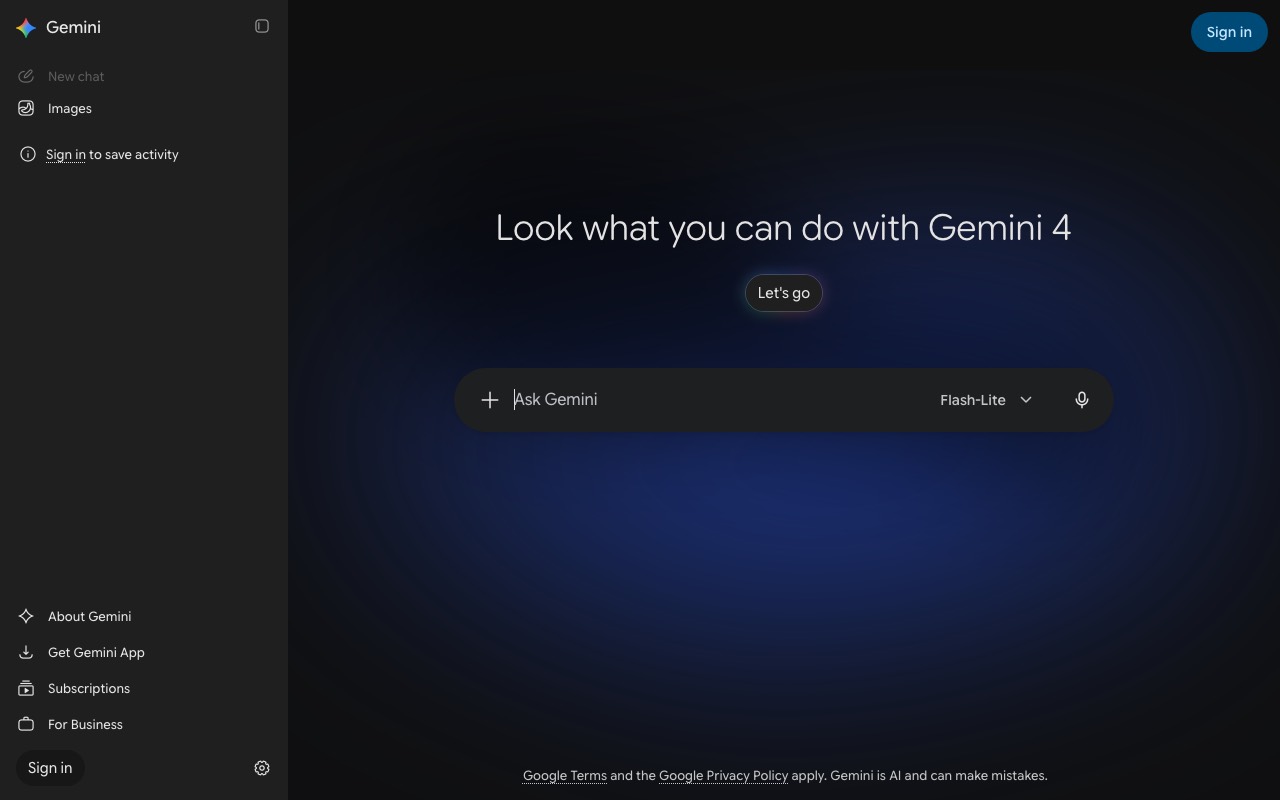Image resolution: width=1280 pixels, height=800 pixels.
Task: Activate the microphone voice input
Action: (x=1082, y=400)
